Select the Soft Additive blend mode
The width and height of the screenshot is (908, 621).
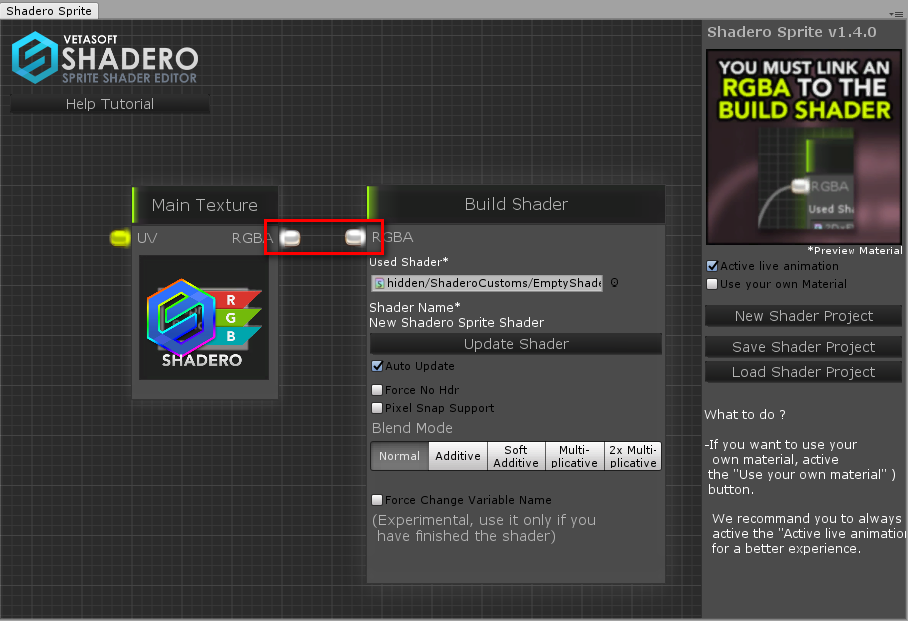pos(516,456)
